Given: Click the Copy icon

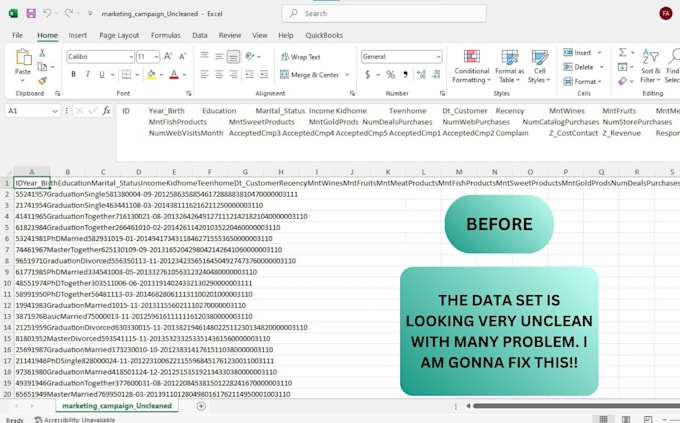Looking at the screenshot, I should [42, 67].
